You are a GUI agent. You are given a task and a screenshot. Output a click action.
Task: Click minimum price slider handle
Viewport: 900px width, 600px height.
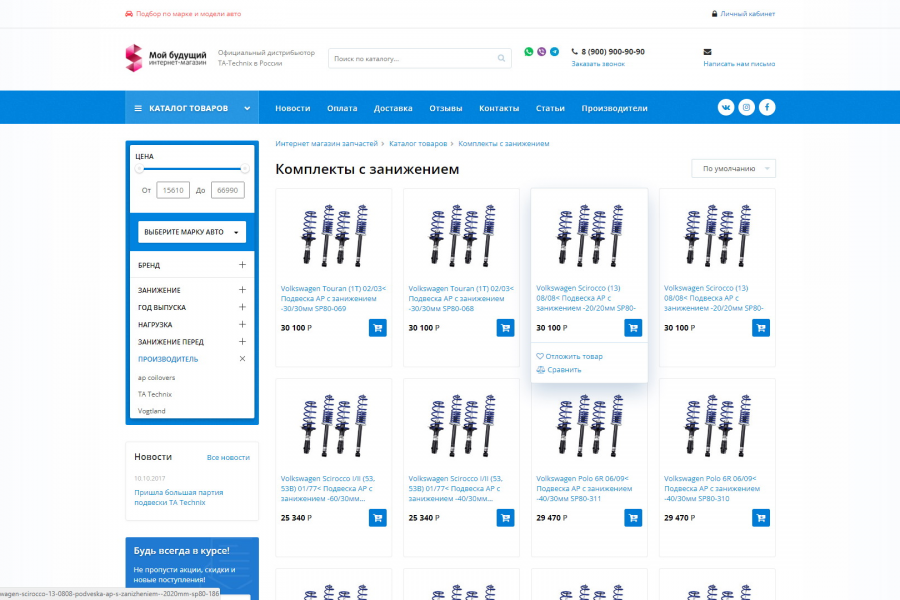coord(139,169)
